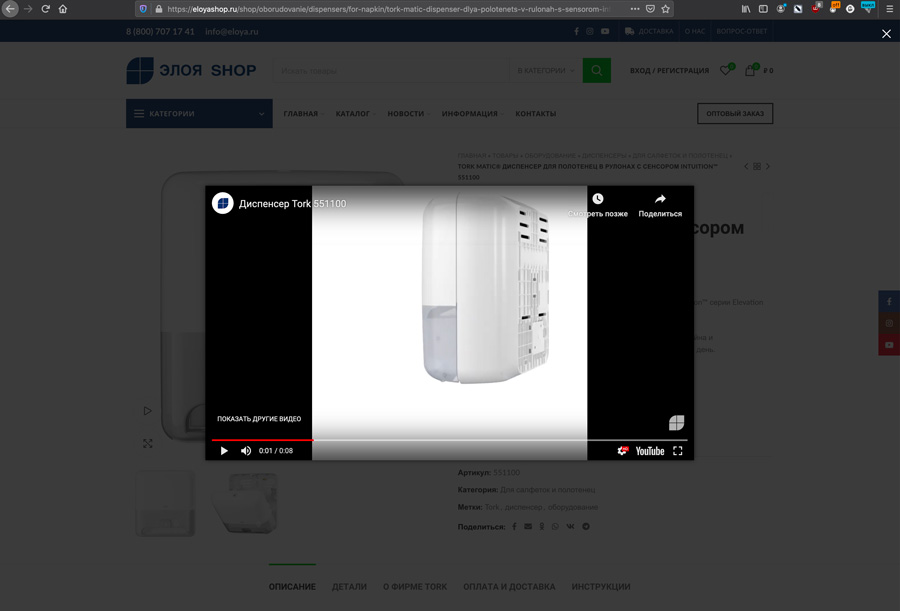The height and width of the screenshot is (611, 900).
Task: Open ВХОД / РЕГИСТРАЦИЯ
Action: (669, 70)
